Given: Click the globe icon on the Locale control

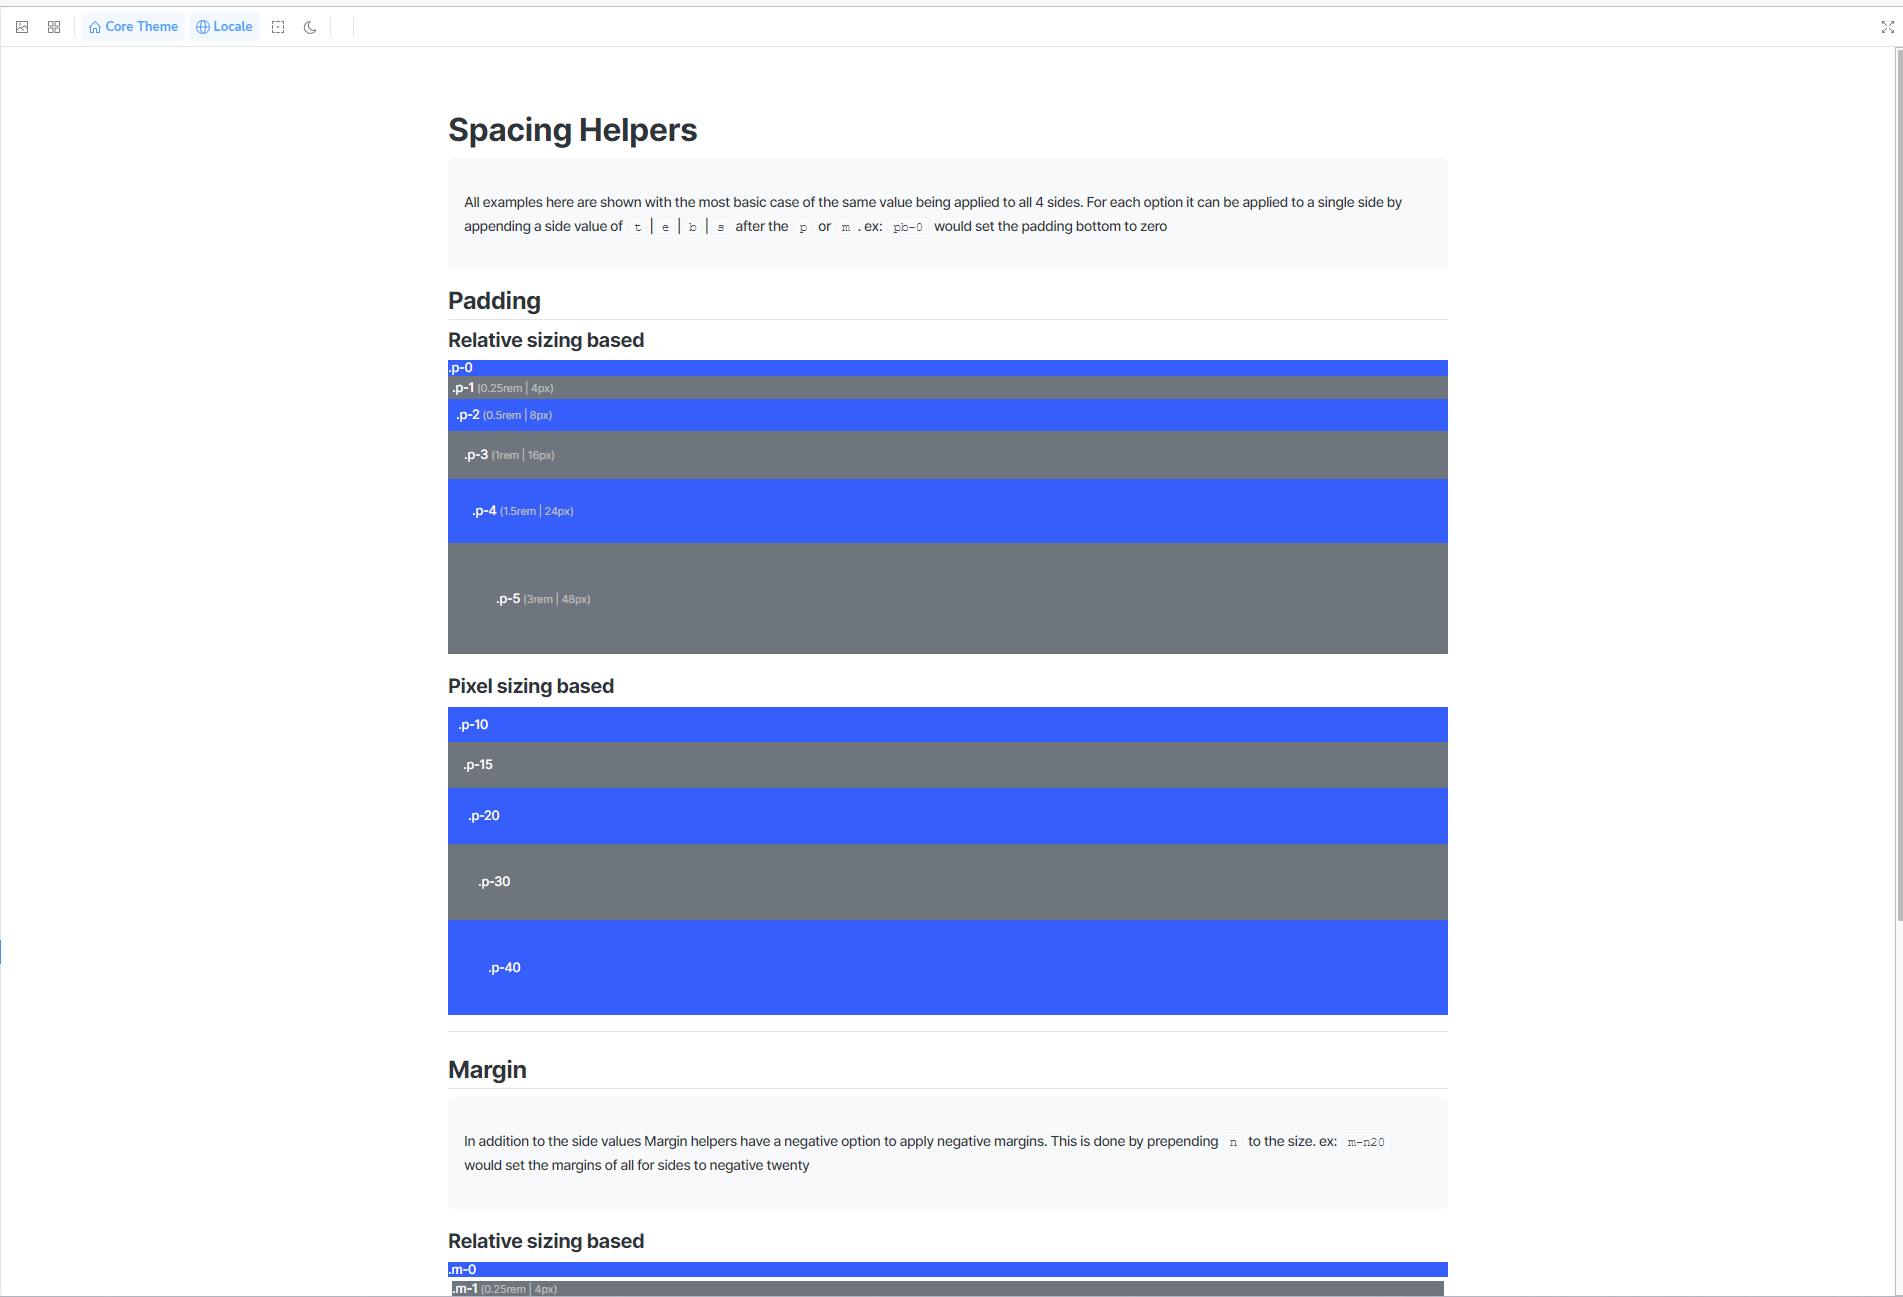Looking at the screenshot, I should tap(202, 26).
